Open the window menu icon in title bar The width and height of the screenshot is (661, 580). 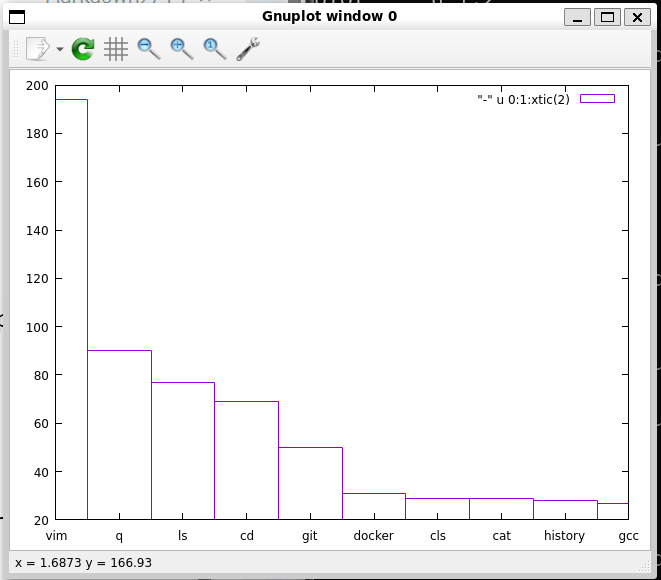coord(17,17)
